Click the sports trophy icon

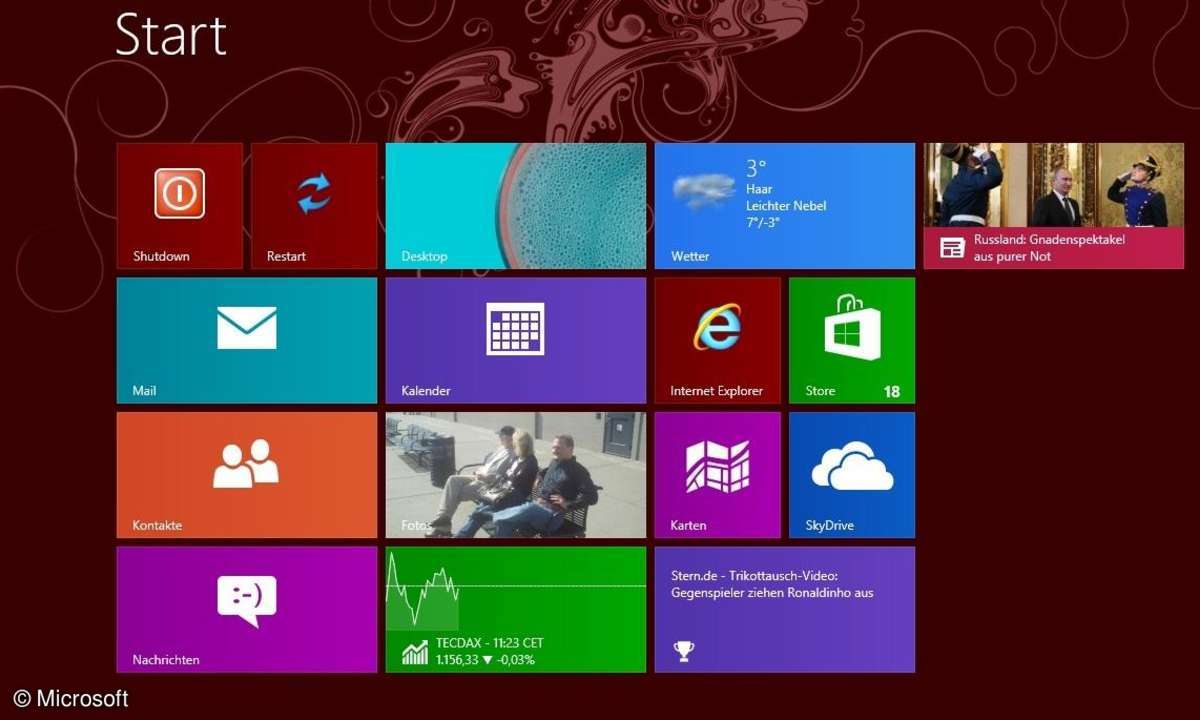click(x=684, y=652)
